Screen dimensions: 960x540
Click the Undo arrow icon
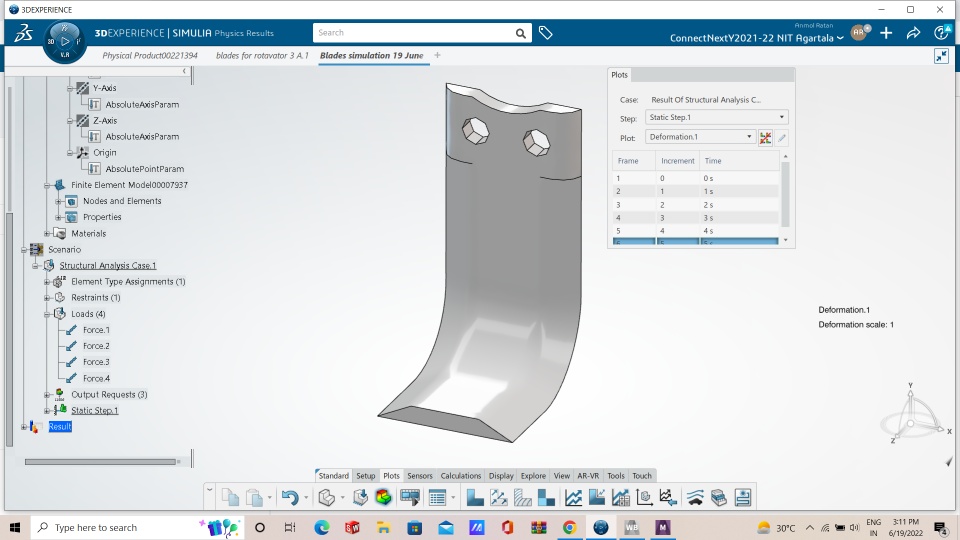pyautogui.click(x=290, y=497)
